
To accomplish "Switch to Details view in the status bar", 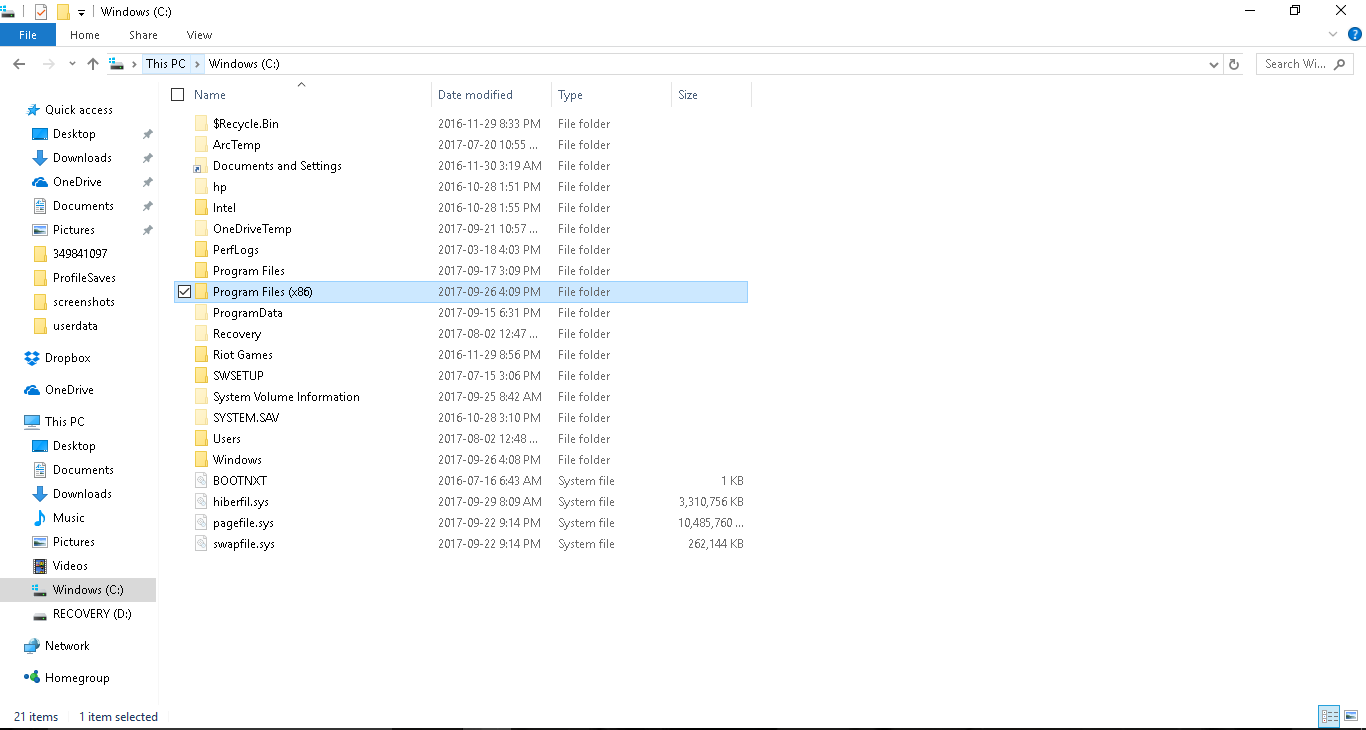I will pos(1329,716).
